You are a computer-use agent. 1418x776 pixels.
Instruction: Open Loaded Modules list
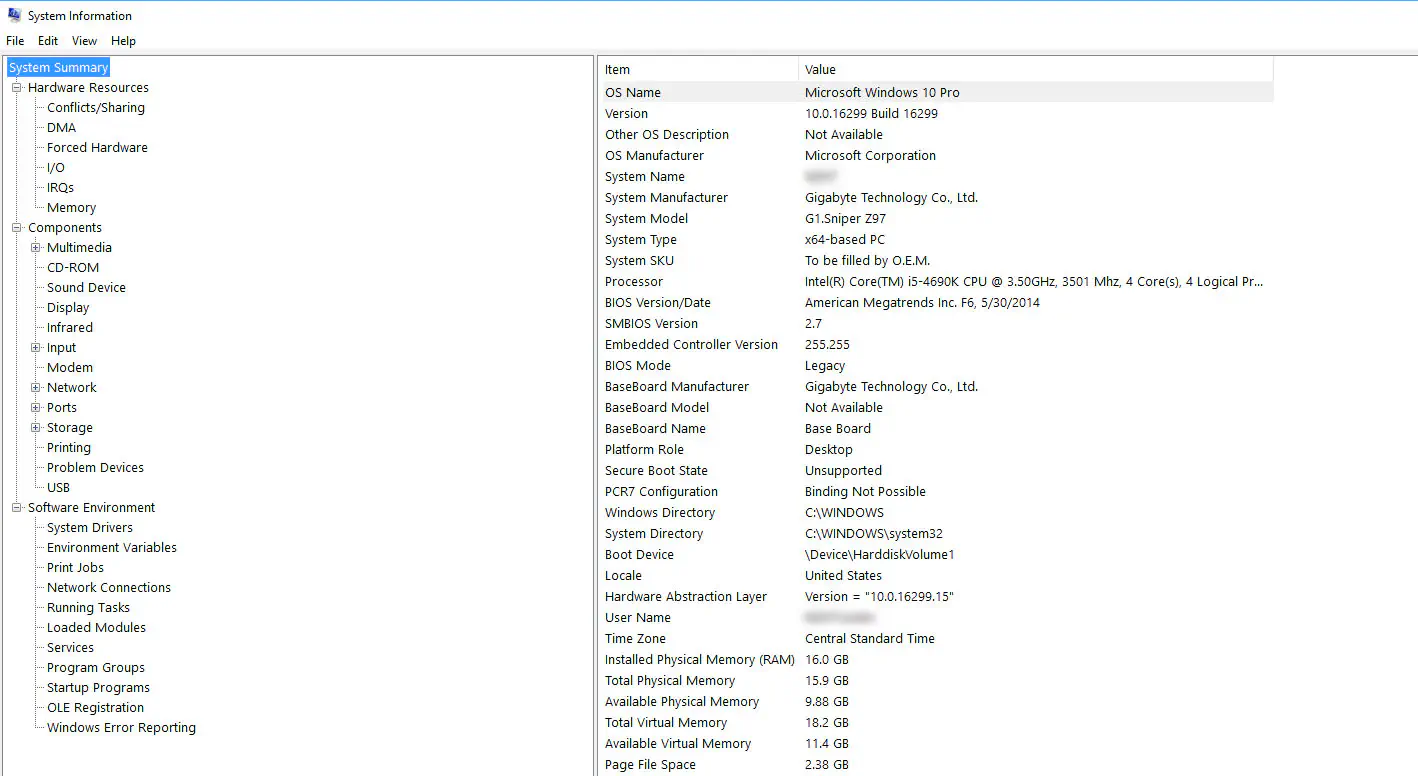96,627
